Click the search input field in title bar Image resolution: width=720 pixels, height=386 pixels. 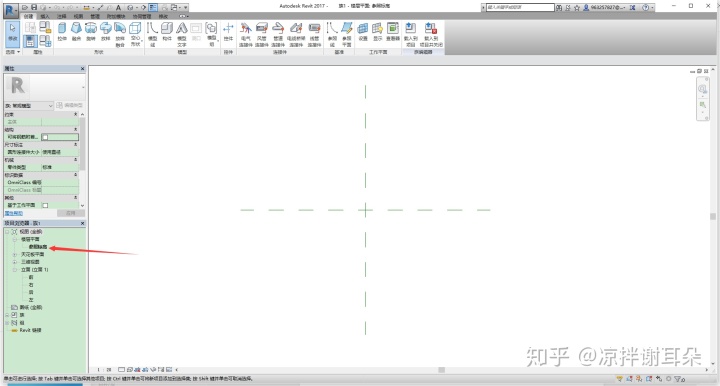click(520, 7)
